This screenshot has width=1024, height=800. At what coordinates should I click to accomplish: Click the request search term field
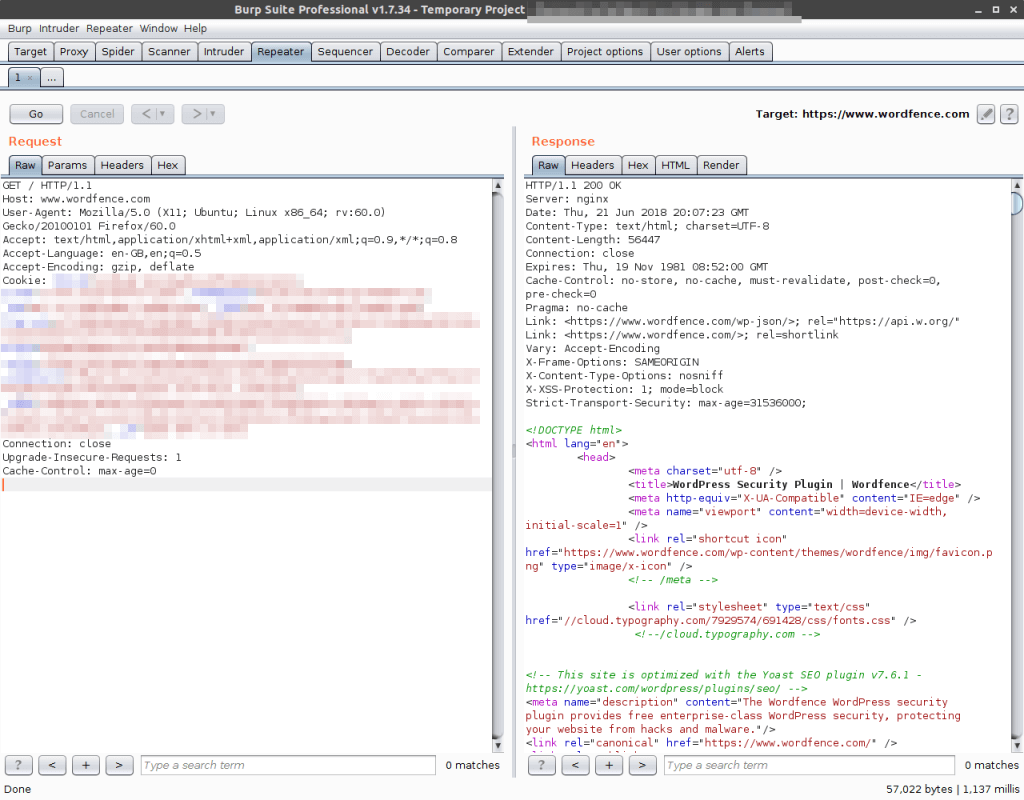(288, 765)
